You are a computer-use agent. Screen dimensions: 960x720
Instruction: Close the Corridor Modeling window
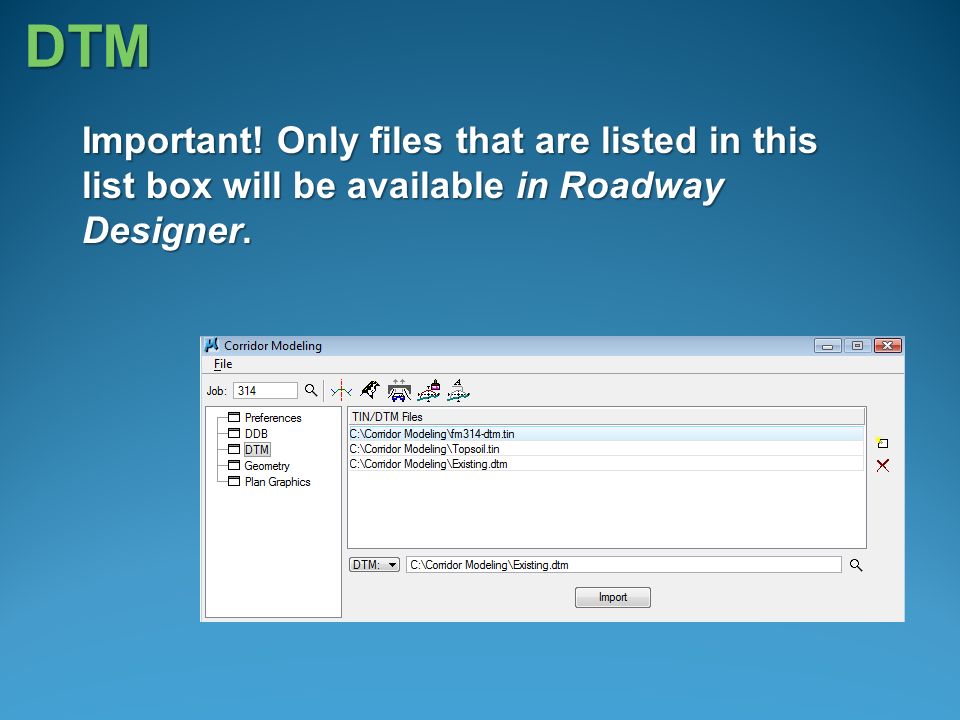(x=887, y=346)
